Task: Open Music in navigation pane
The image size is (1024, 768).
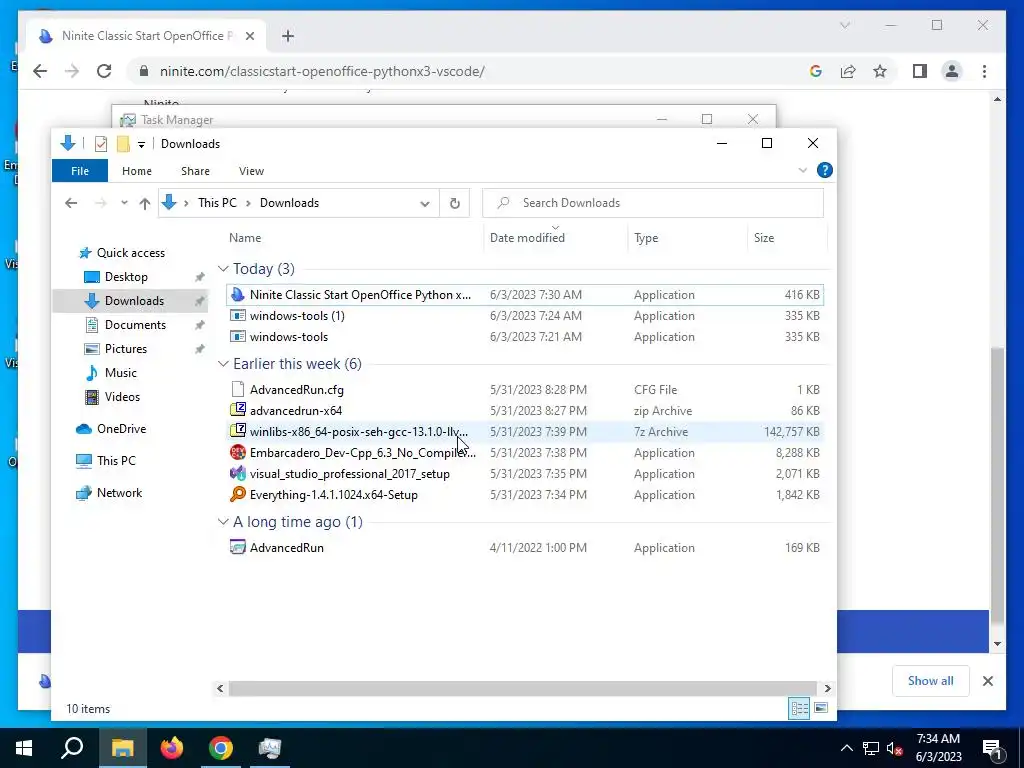Action: pyautogui.click(x=121, y=373)
